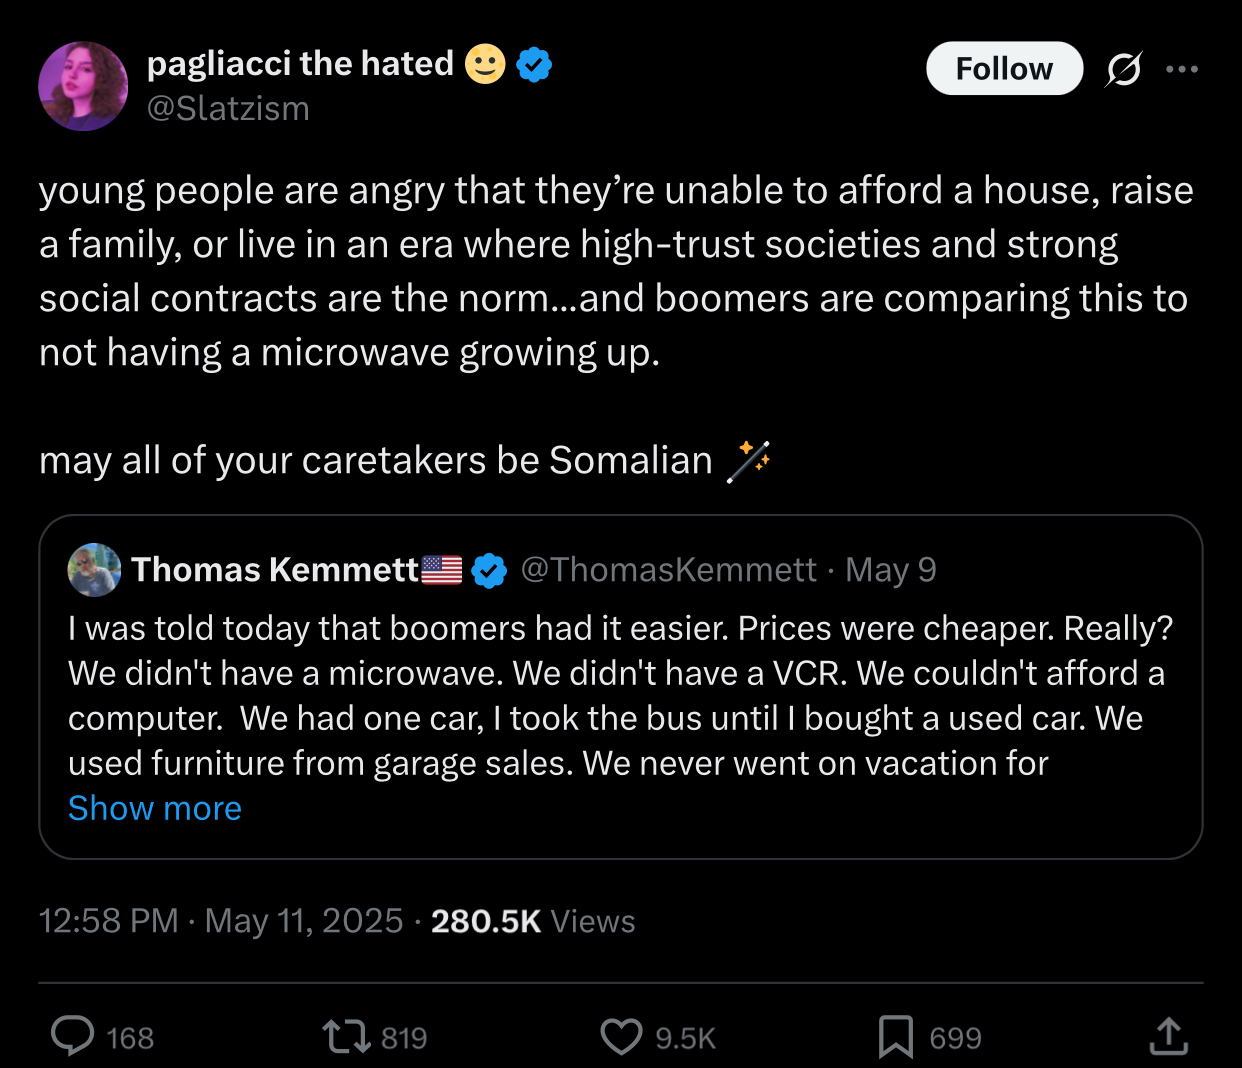Screen dimensions: 1242x1068
Task: View pagliacci's purple profile avatar
Action: [x=83, y=86]
